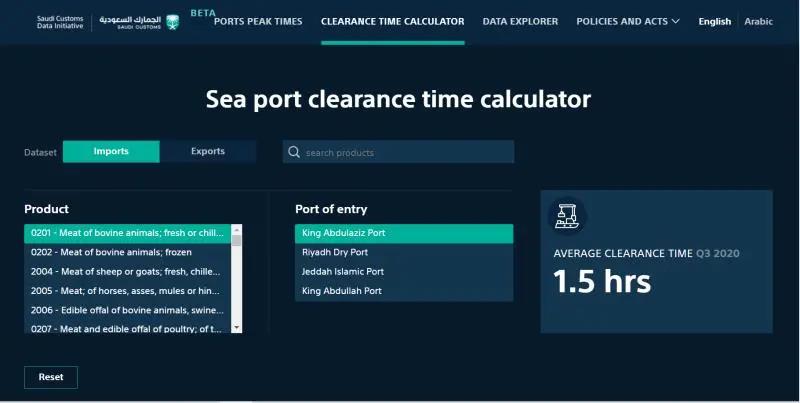Choose Jeddah Islamic Port
The height and width of the screenshot is (403, 800).
click(x=404, y=272)
